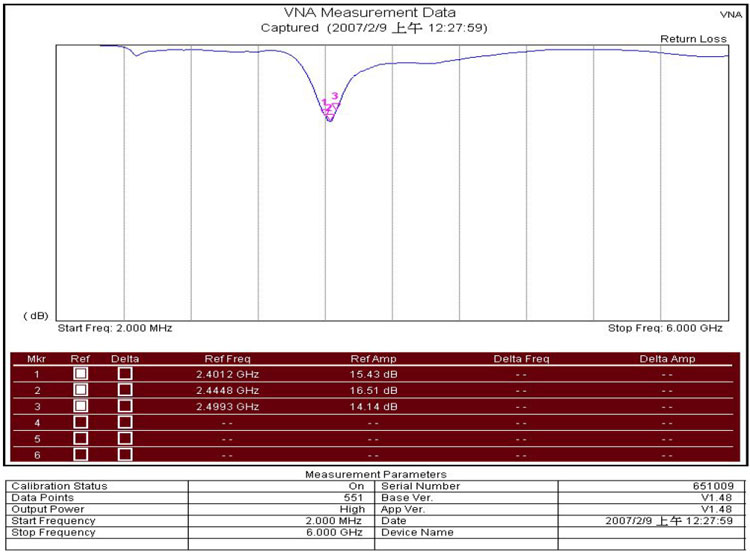Enable Delta checkbox for marker 6

[125, 454]
